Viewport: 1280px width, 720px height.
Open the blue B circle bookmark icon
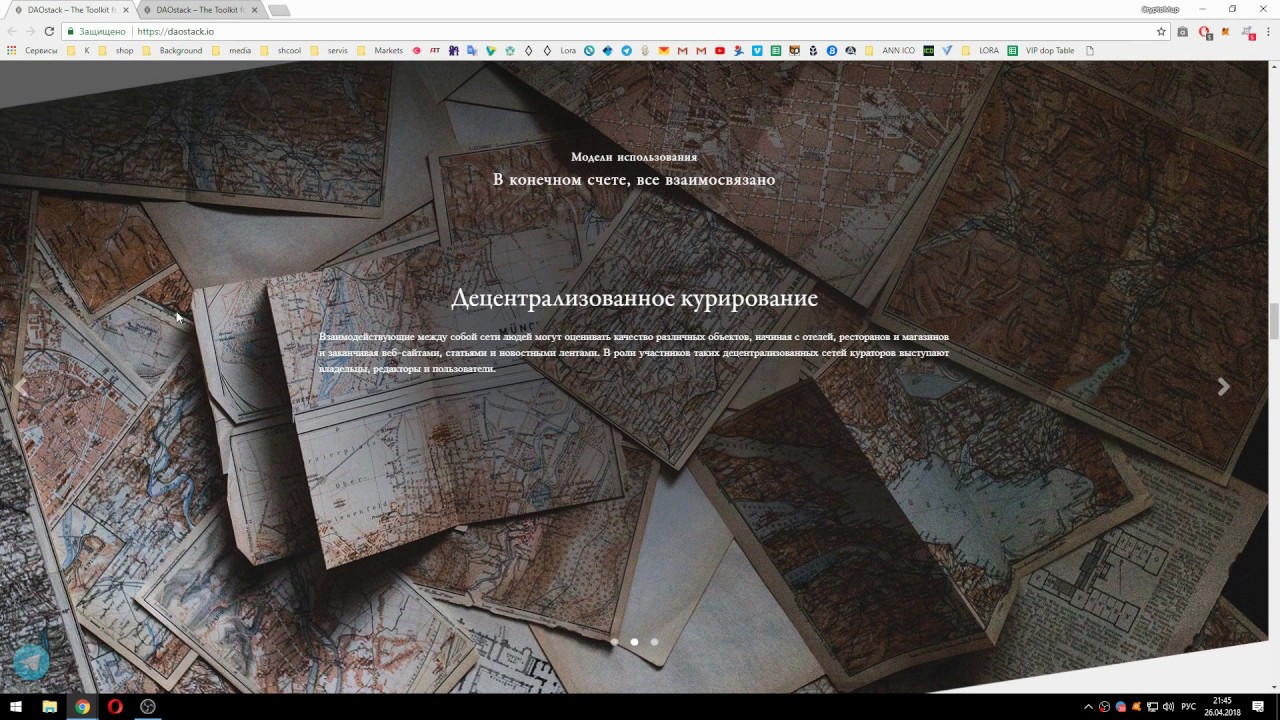coord(832,50)
